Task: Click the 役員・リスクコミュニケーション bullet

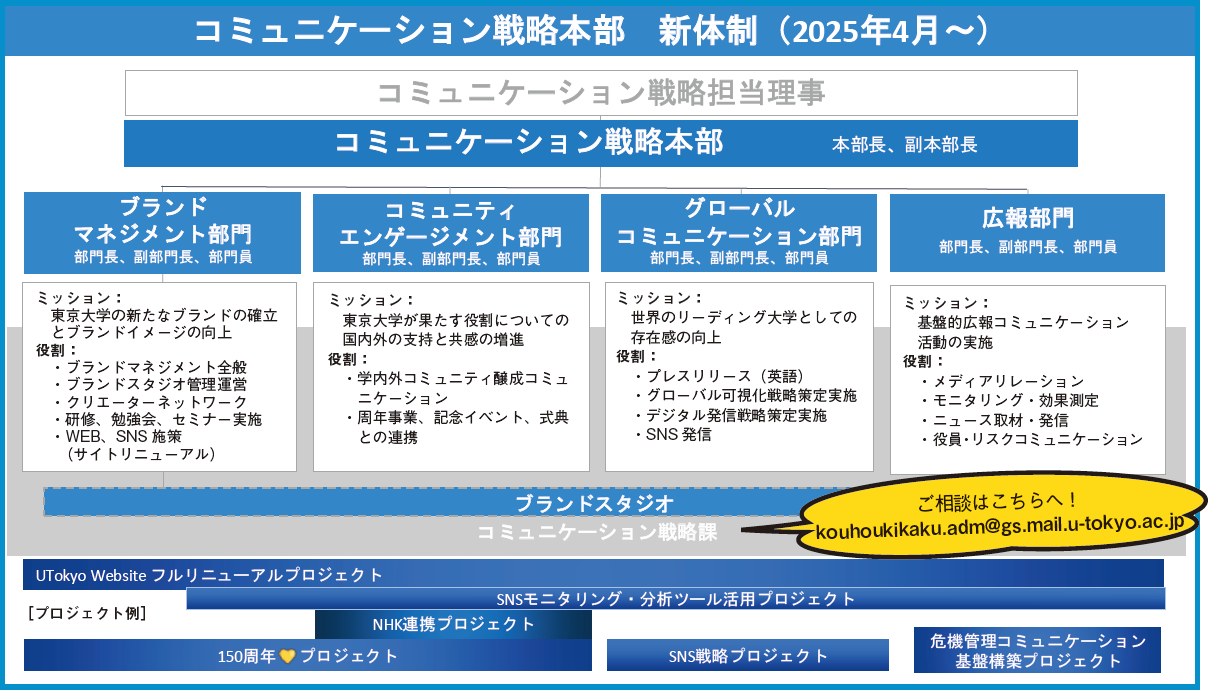Action: click(1030, 439)
